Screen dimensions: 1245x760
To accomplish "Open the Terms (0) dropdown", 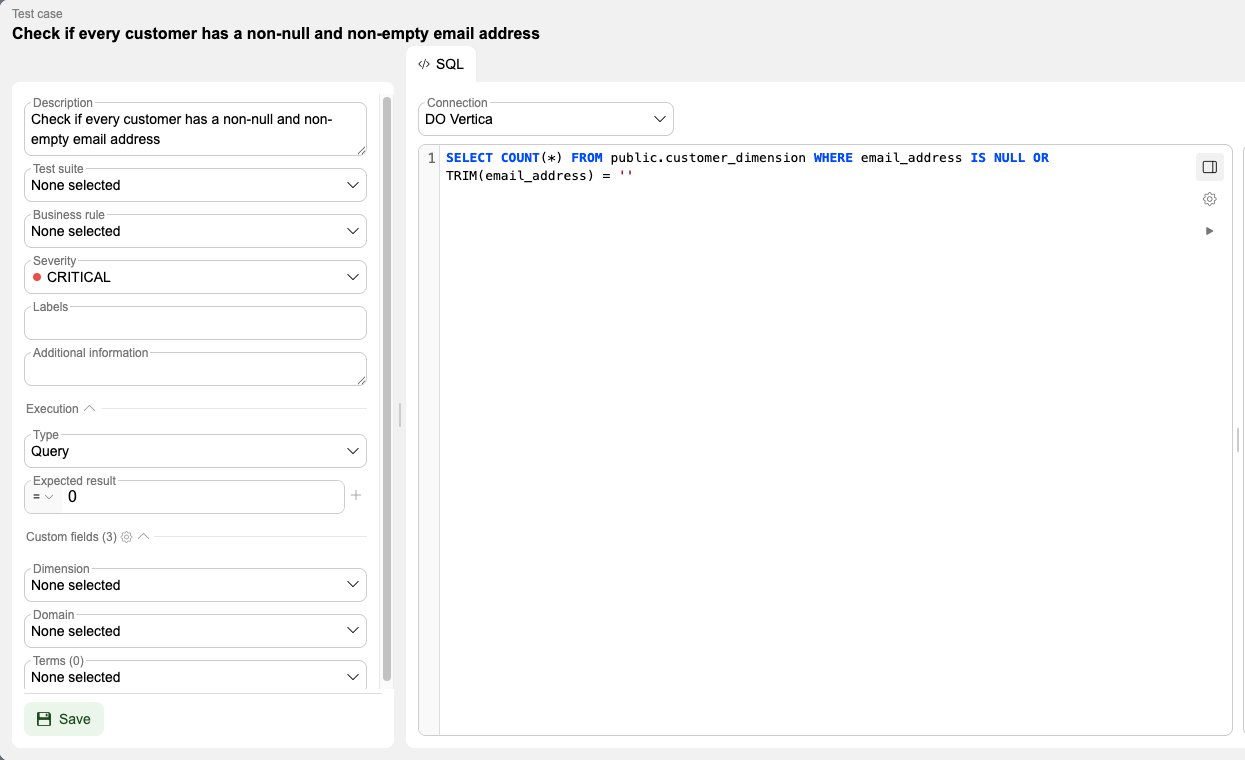I will [195, 676].
